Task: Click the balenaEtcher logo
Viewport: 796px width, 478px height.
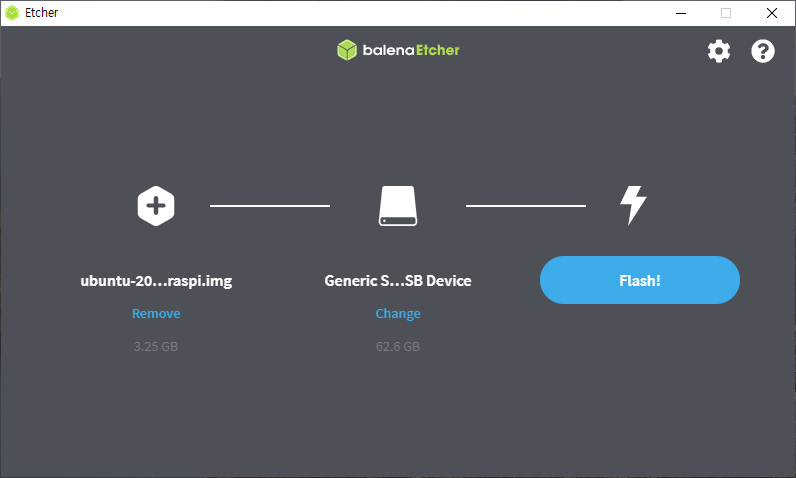Action: point(399,50)
